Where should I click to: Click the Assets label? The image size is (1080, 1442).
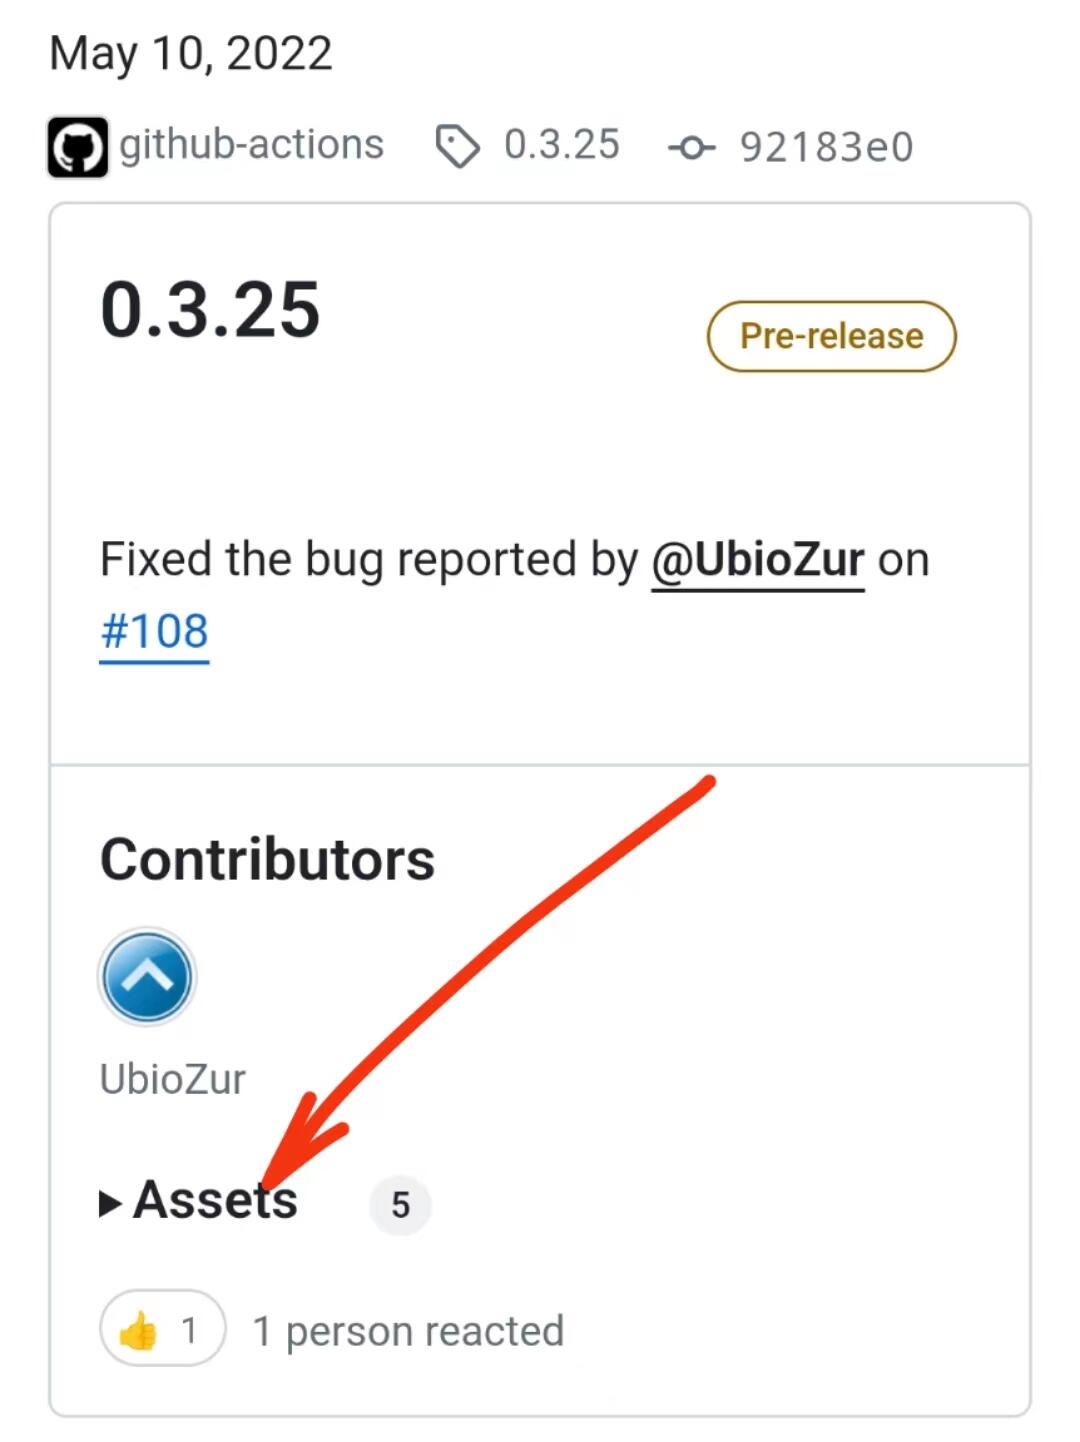tap(215, 1200)
